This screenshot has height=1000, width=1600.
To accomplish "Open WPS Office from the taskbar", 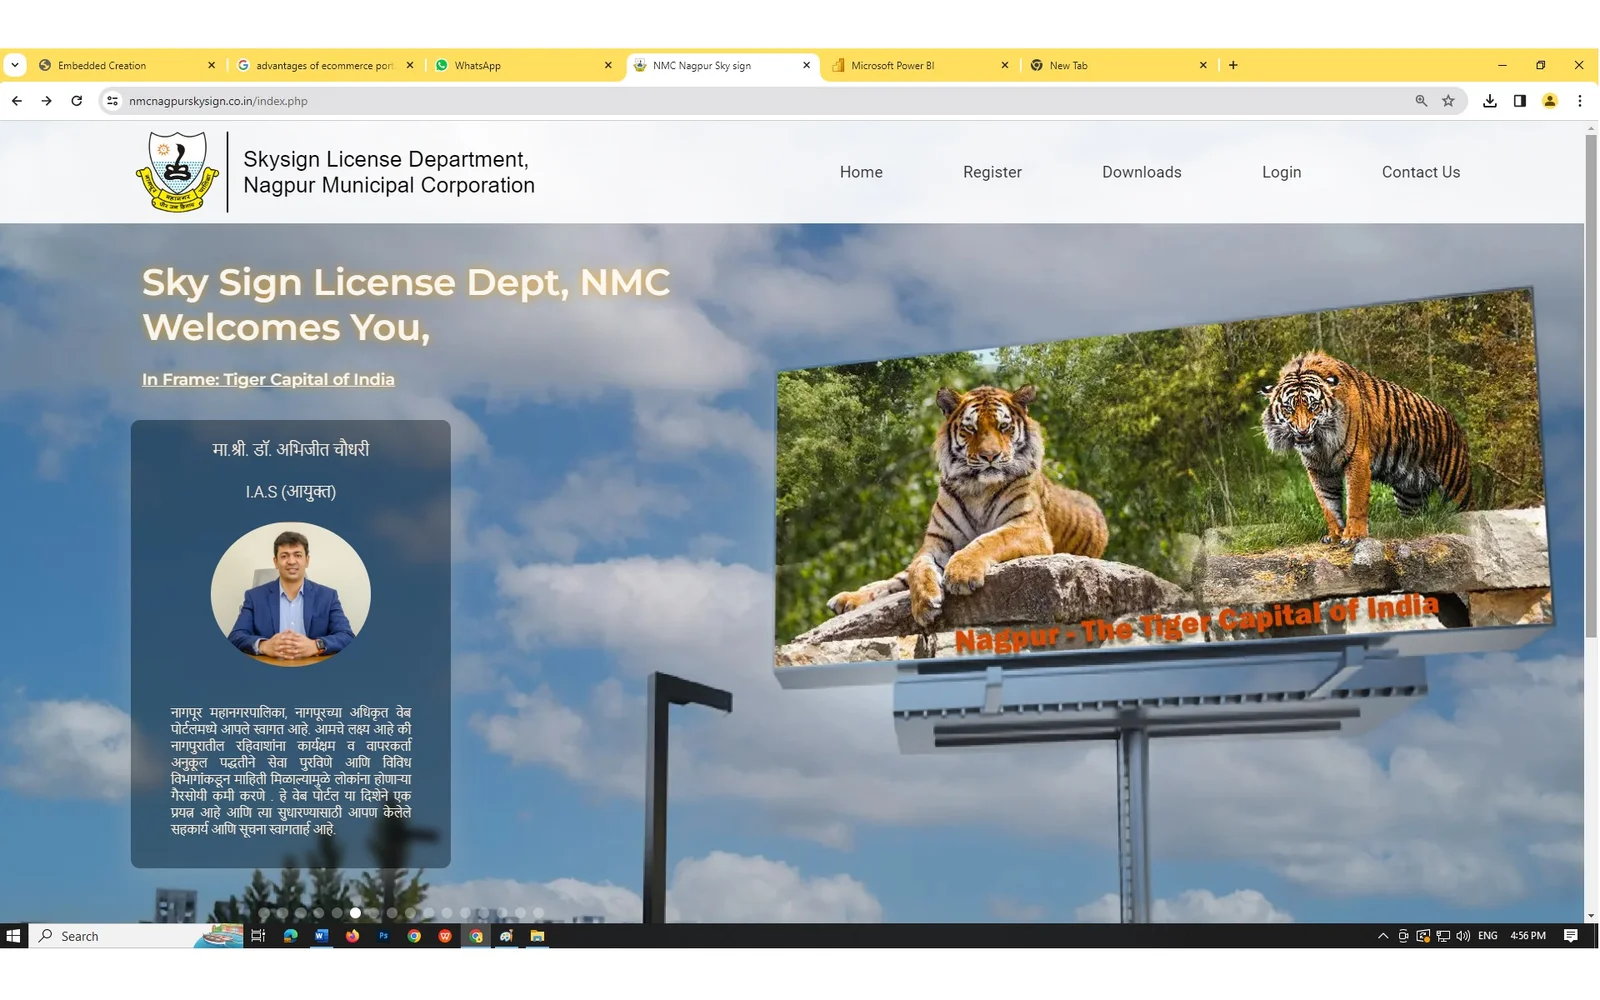I will coord(445,936).
